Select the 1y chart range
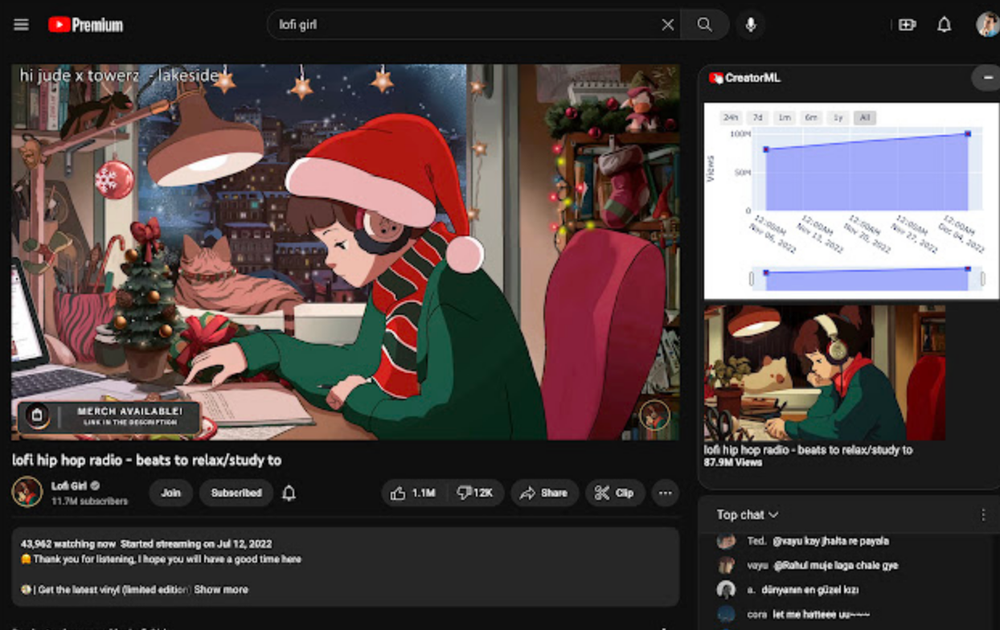The image size is (1000, 630). 838,117
